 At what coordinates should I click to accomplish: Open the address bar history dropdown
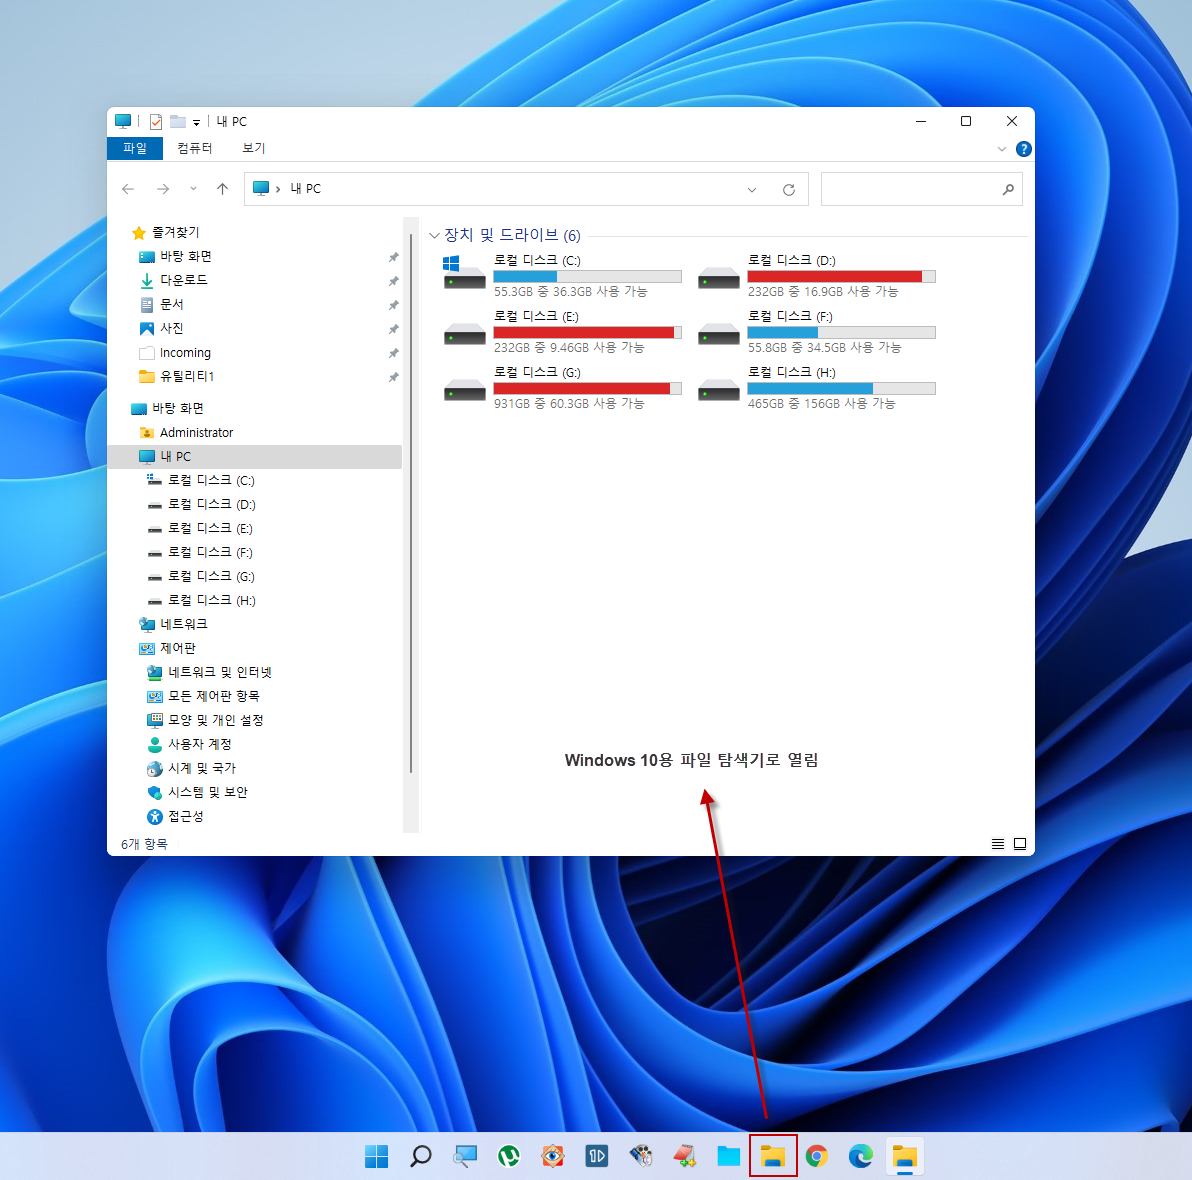[x=752, y=189]
